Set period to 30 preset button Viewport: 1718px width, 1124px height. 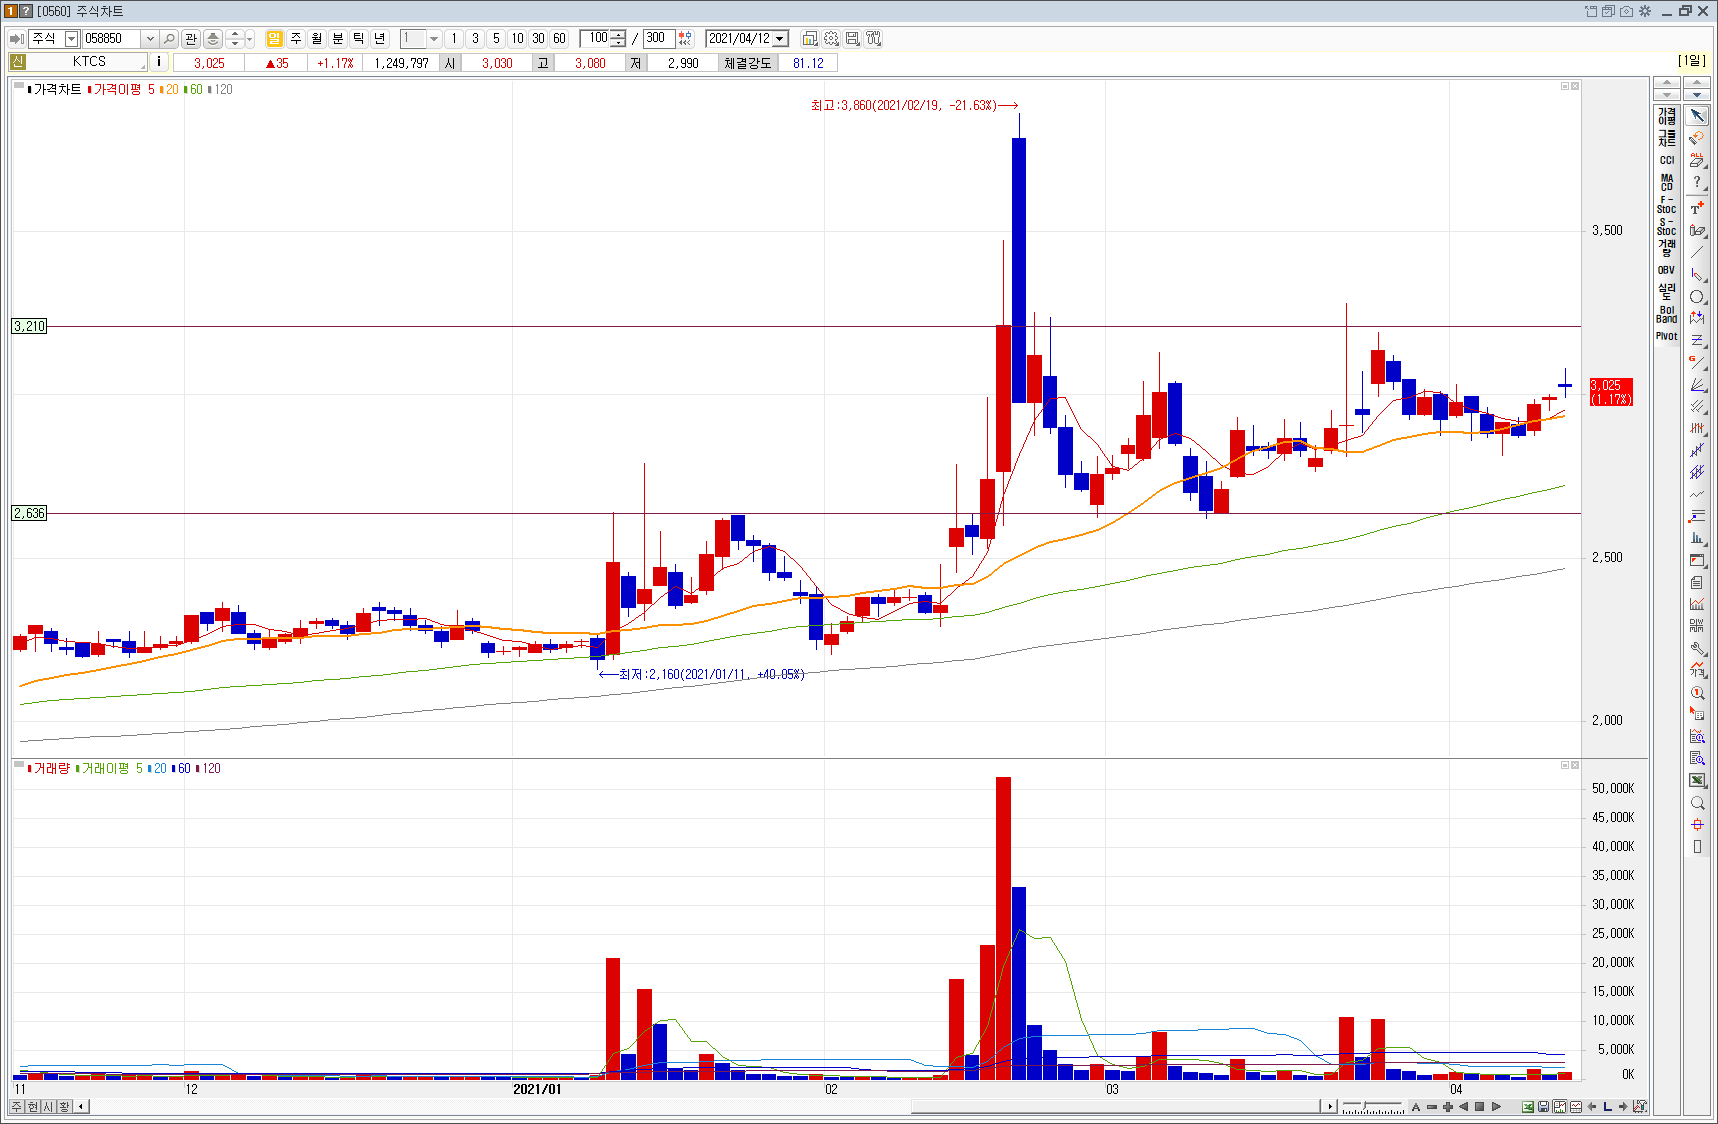(x=538, y=38)
